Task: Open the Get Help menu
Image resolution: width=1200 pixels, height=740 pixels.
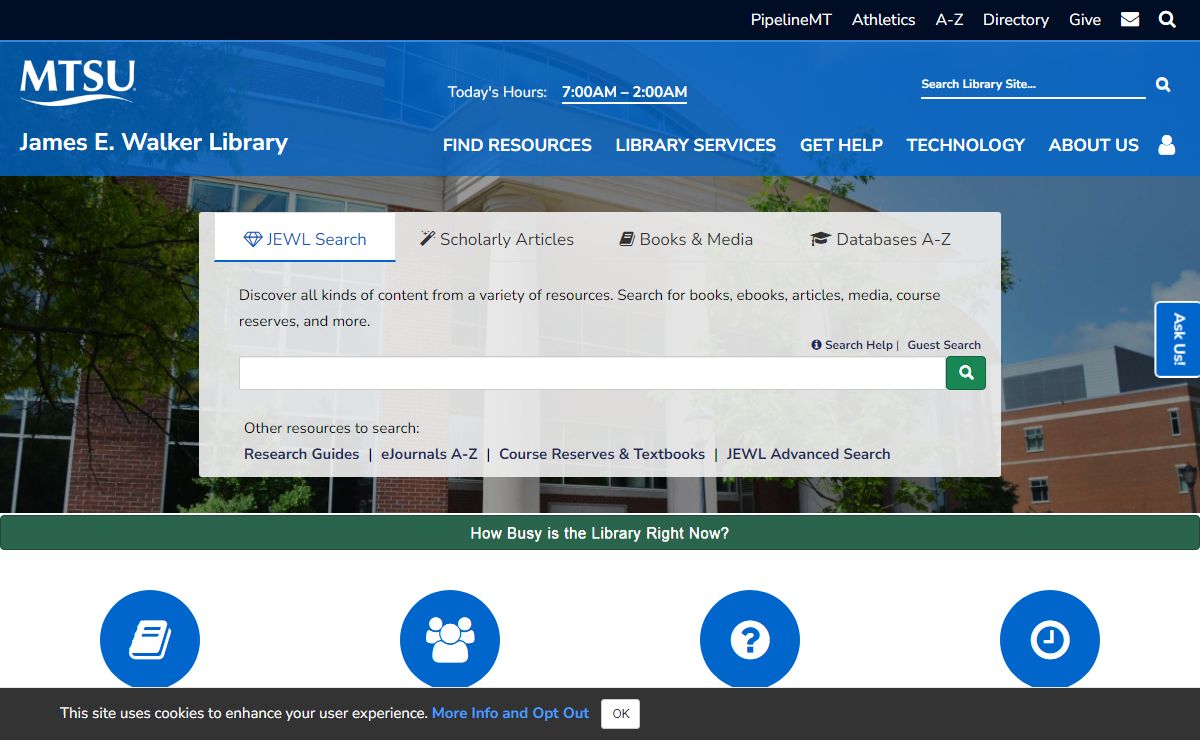Action: pyautogui.click(x=841, y=145)
